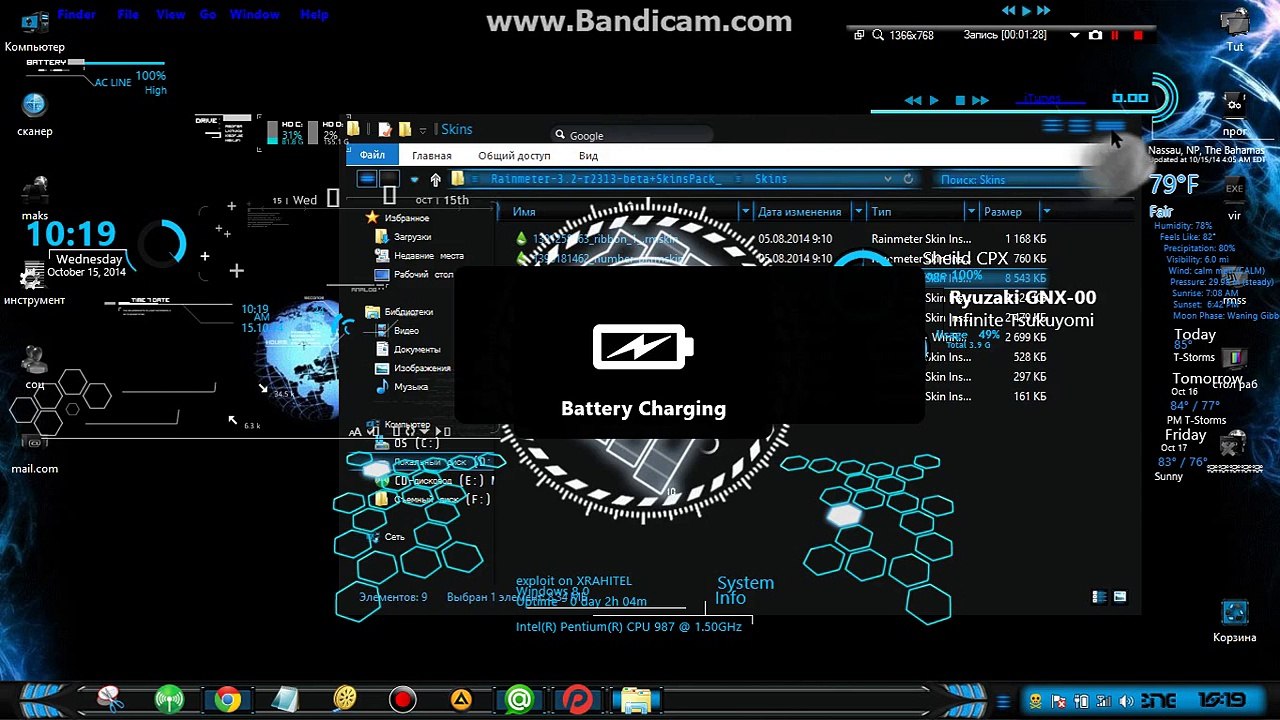
Task: Refresh the Explorer address bar
Action: tap(908, 179)
